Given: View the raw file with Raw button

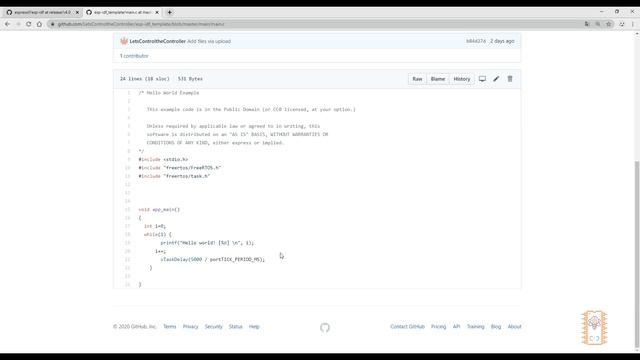Looking at the screenshot, I should 417,79.
